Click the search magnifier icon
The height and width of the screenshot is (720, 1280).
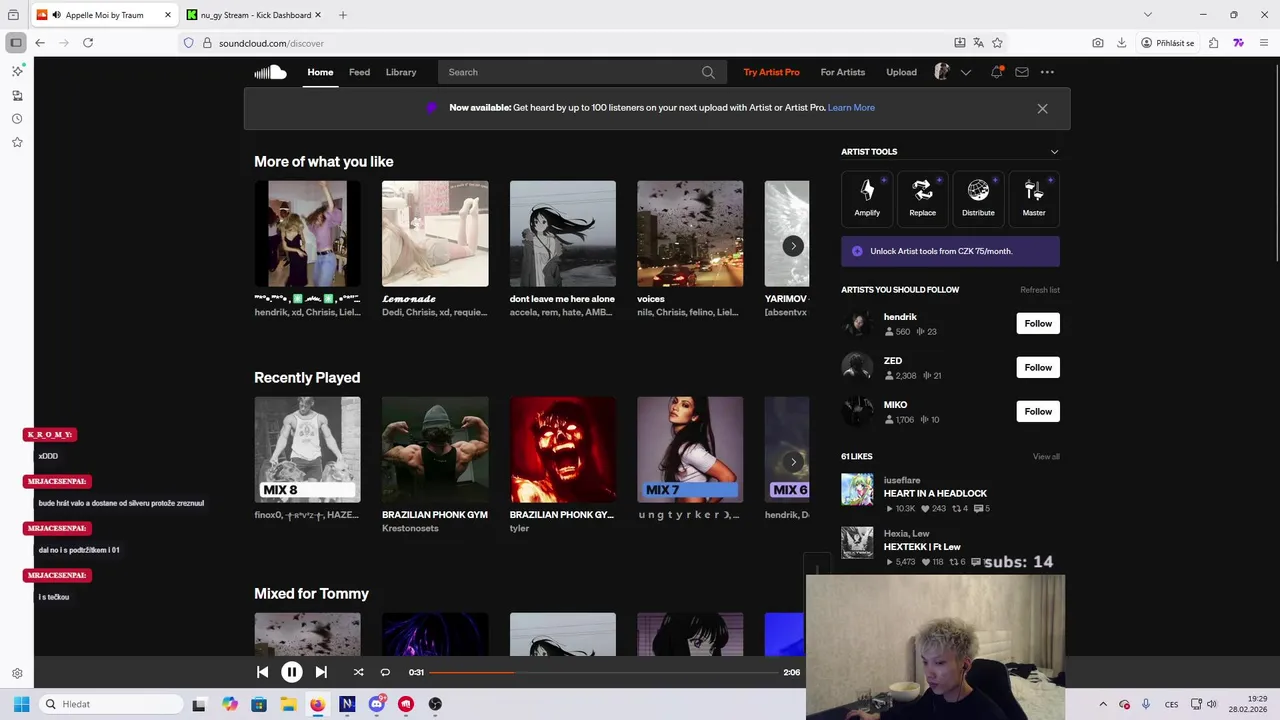[x=708, y=72]
